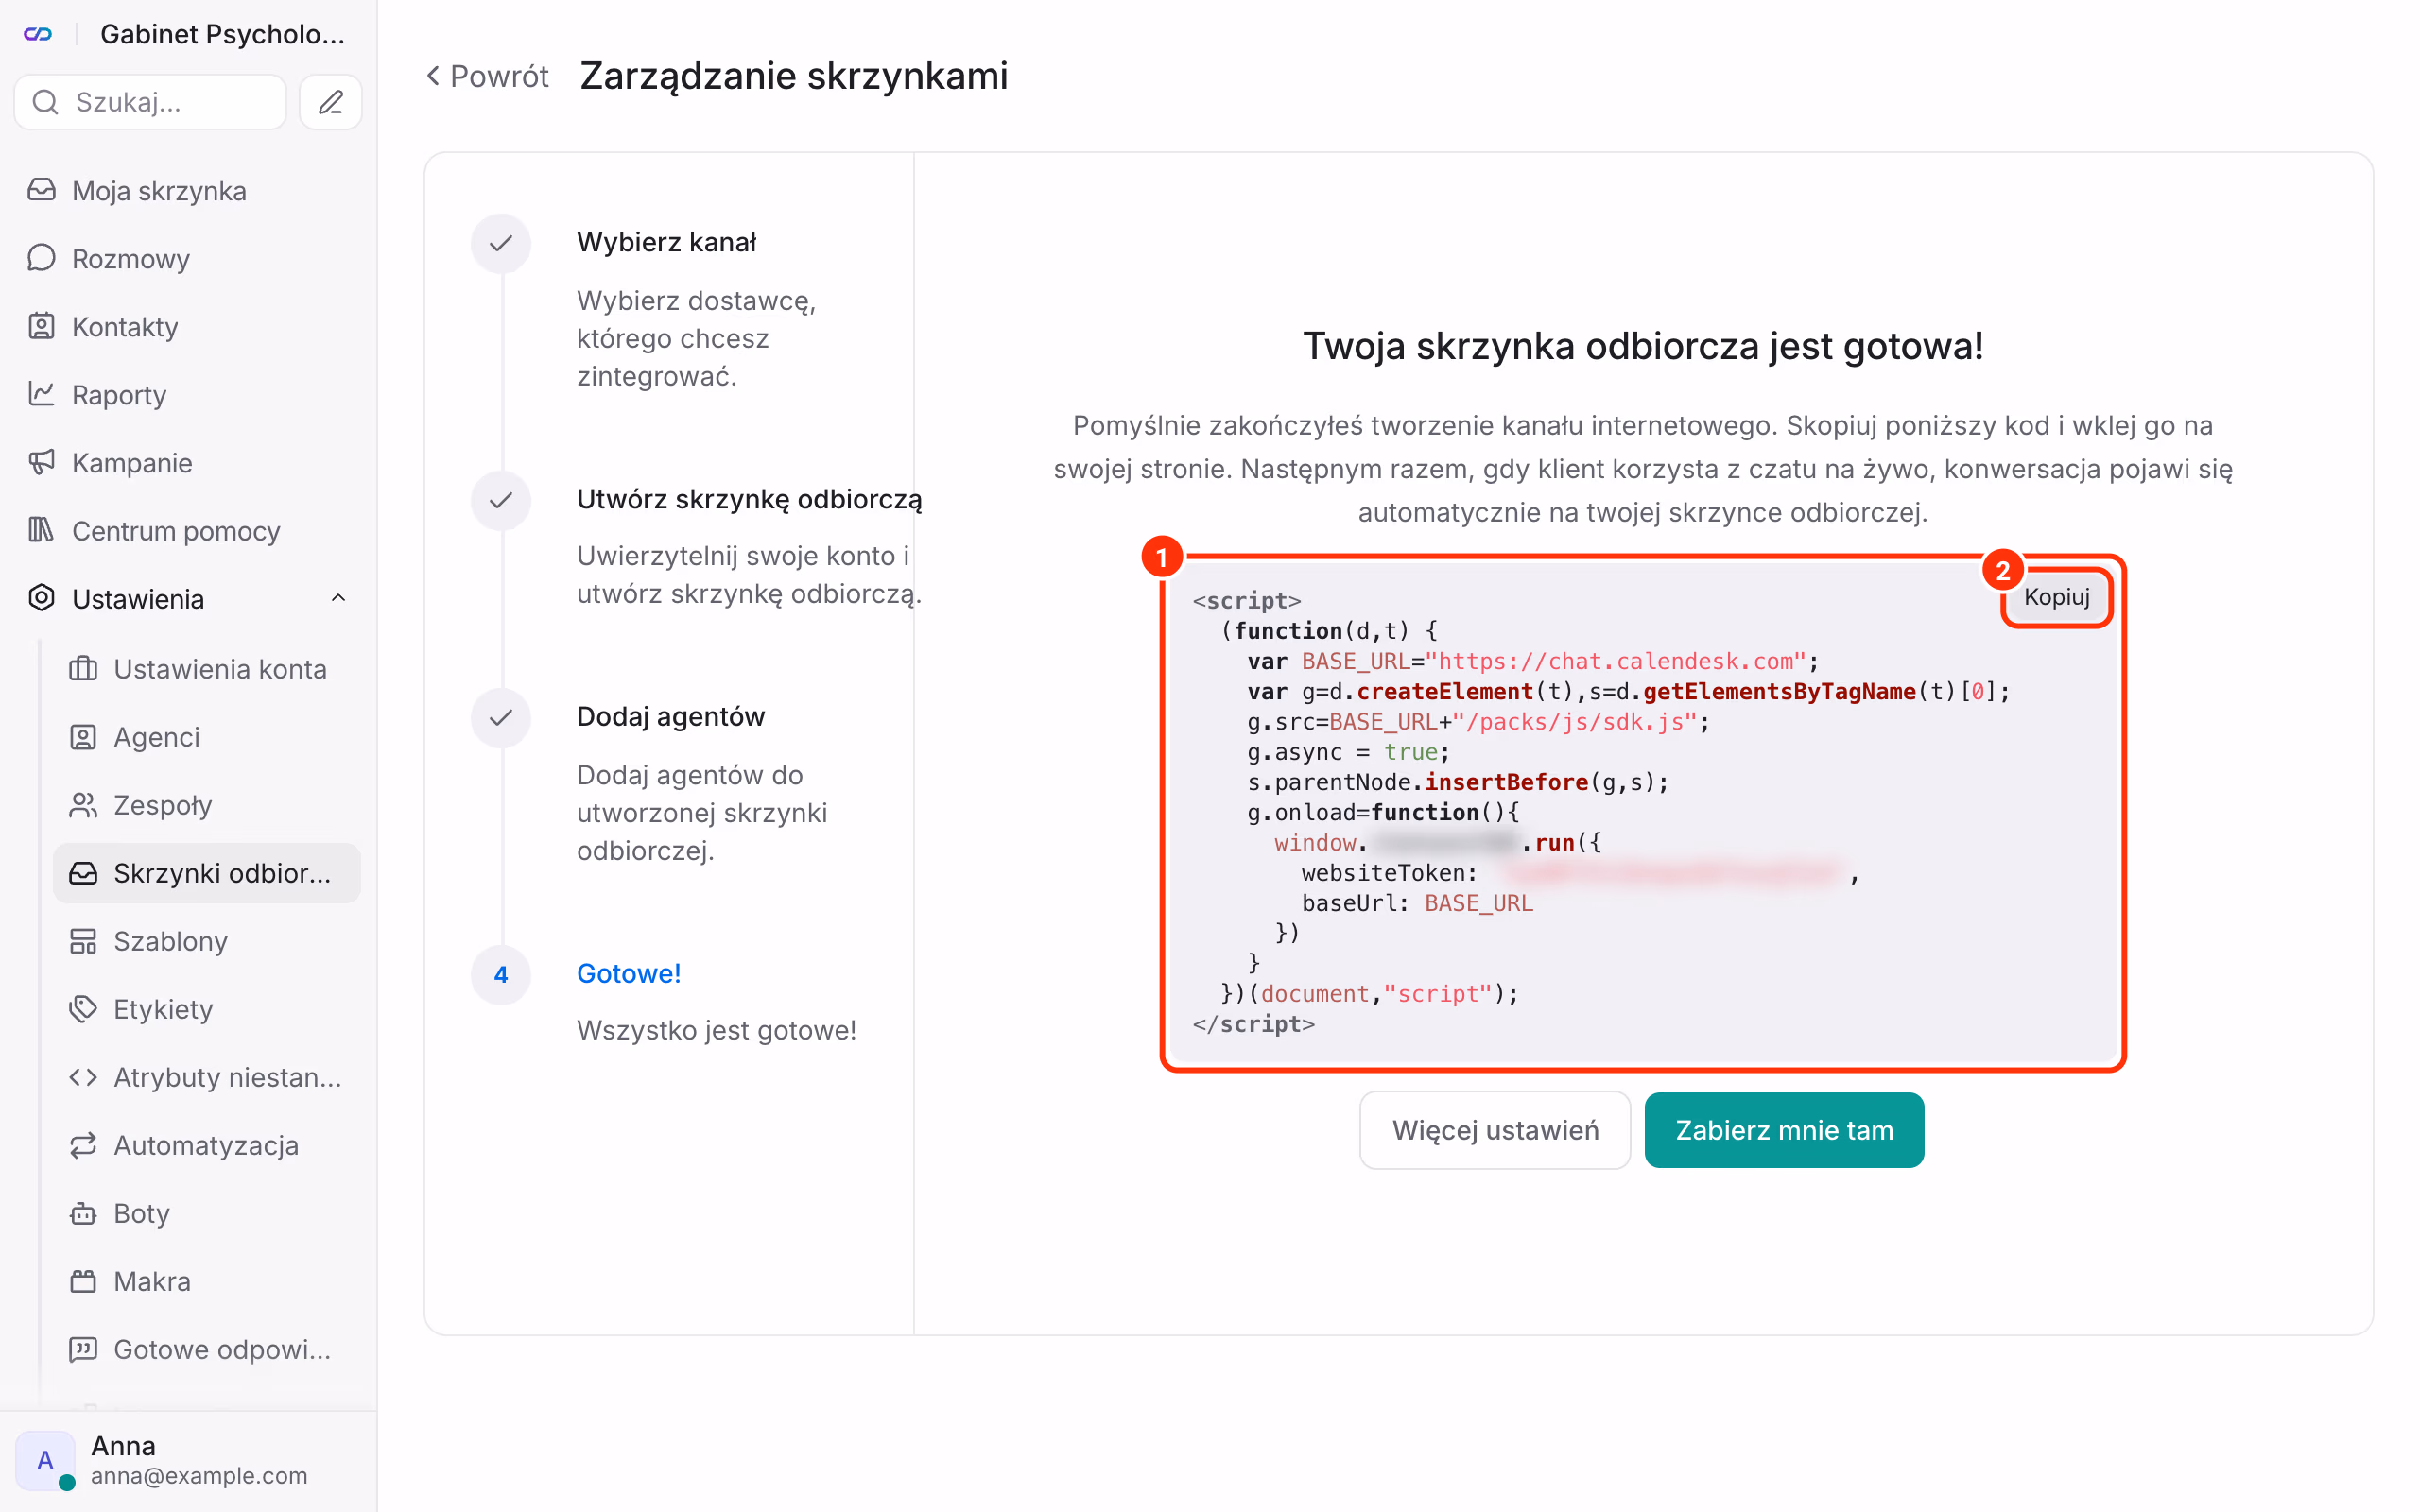Open Rozmowy conversations icon
Image resolution: width=2420 pixels, height=1512 pixels.
[41, 258]
